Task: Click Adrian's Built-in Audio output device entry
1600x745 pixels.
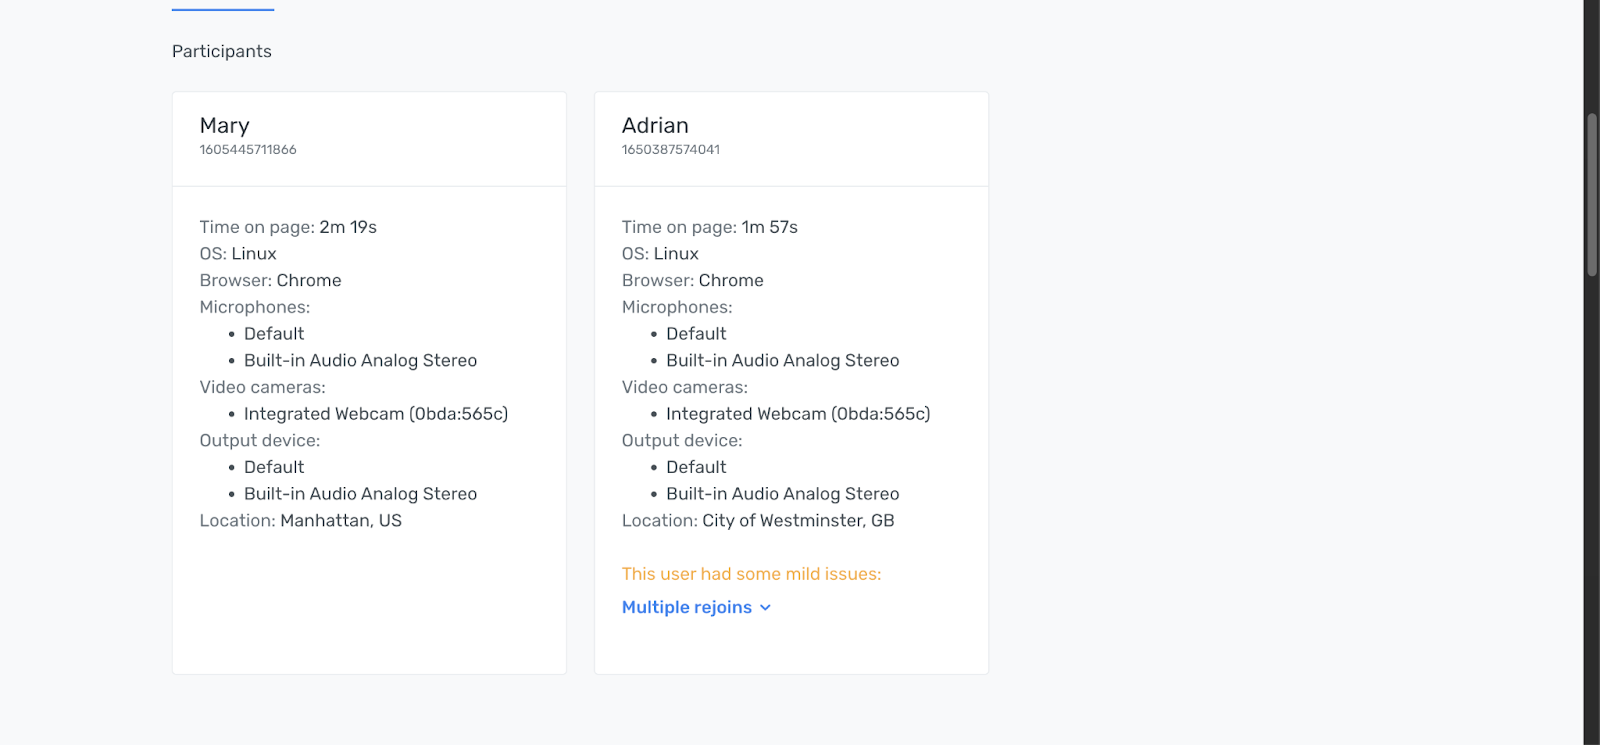Action: [783, 494]
